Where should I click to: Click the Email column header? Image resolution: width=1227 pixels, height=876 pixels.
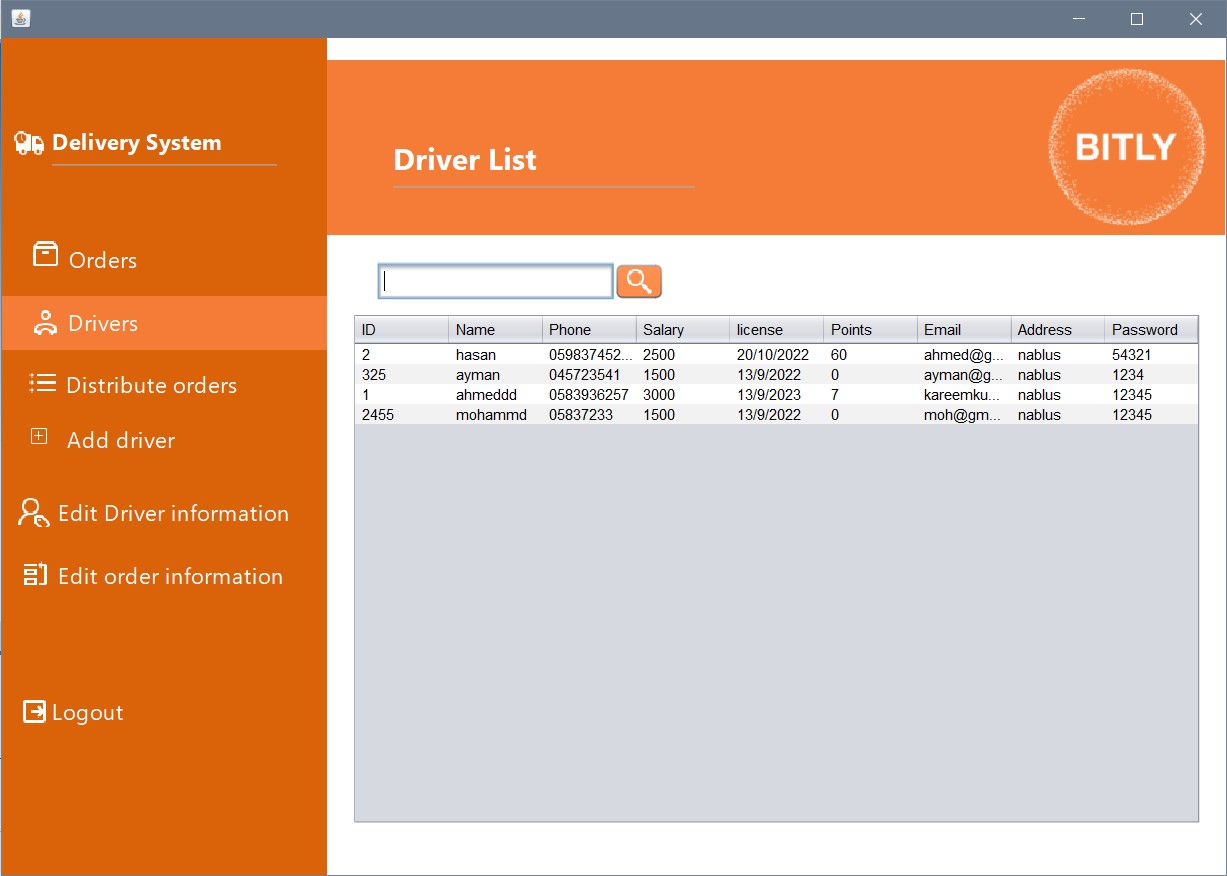pos(964,329)
